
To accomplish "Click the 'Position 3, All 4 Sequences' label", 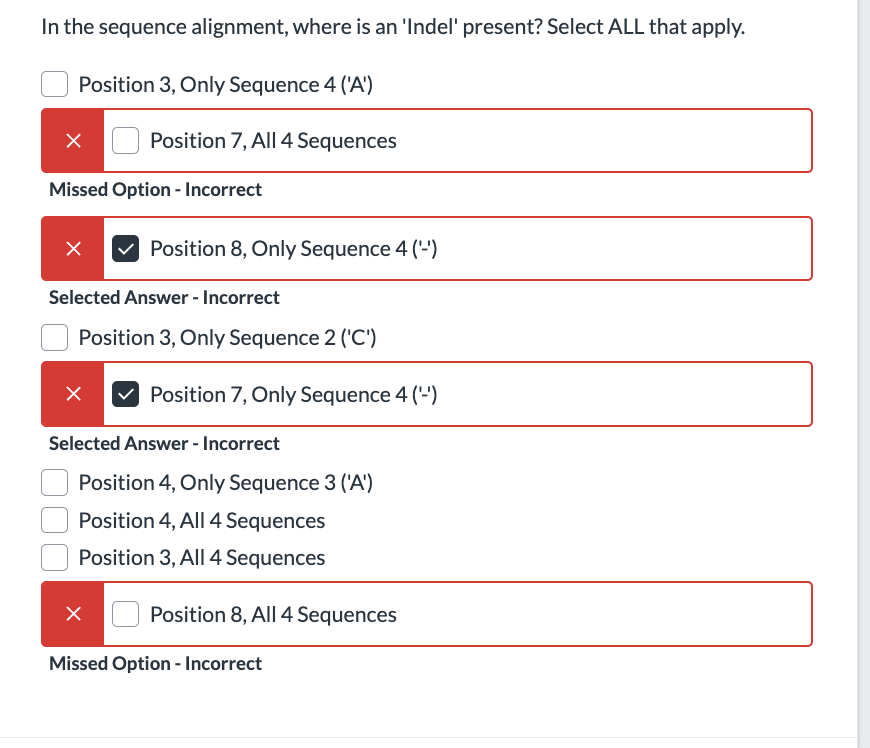I will pos(201,557).
